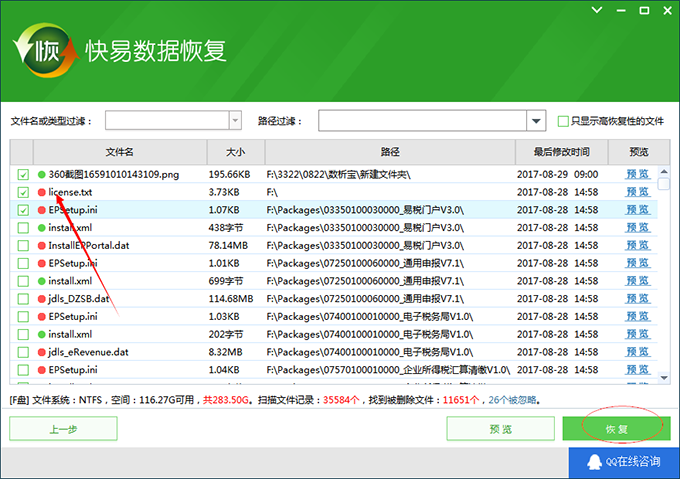The image size is (680, 479).
Task: Sort by the 大小 column header
Action: 235,152
